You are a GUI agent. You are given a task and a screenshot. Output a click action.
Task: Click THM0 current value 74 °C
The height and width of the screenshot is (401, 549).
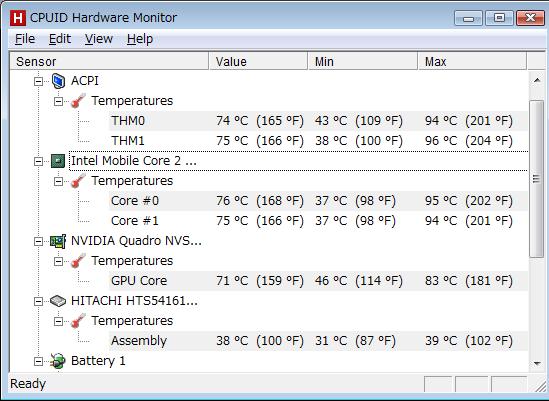tap(260, 121)
